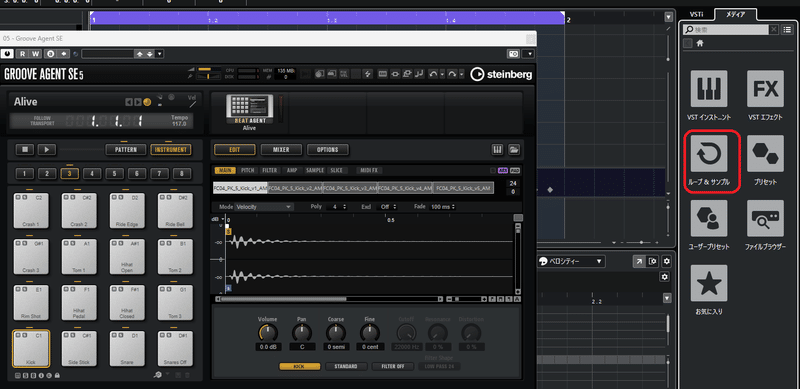Switch to Instrument pad mode
Image resolution: width=800 pixels, height=389 pixels.
click(x=171, y=150)
